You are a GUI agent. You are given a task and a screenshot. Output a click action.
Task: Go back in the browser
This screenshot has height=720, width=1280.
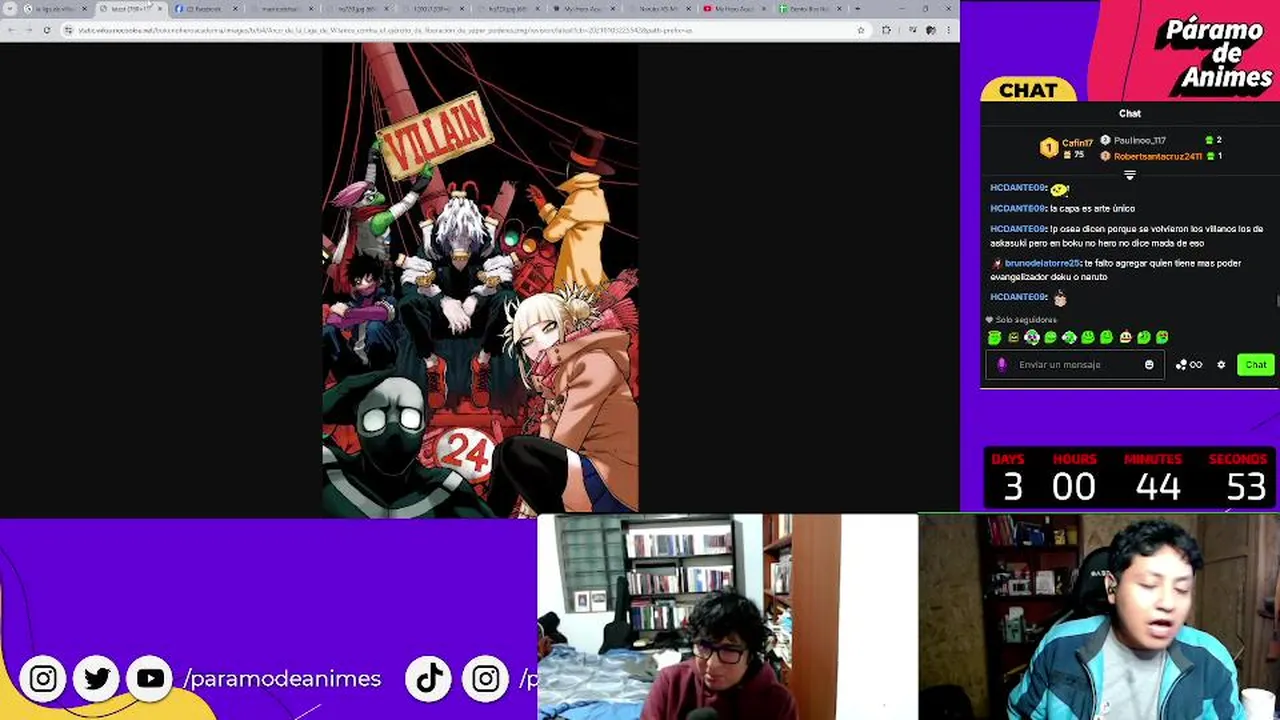(10, 30)
